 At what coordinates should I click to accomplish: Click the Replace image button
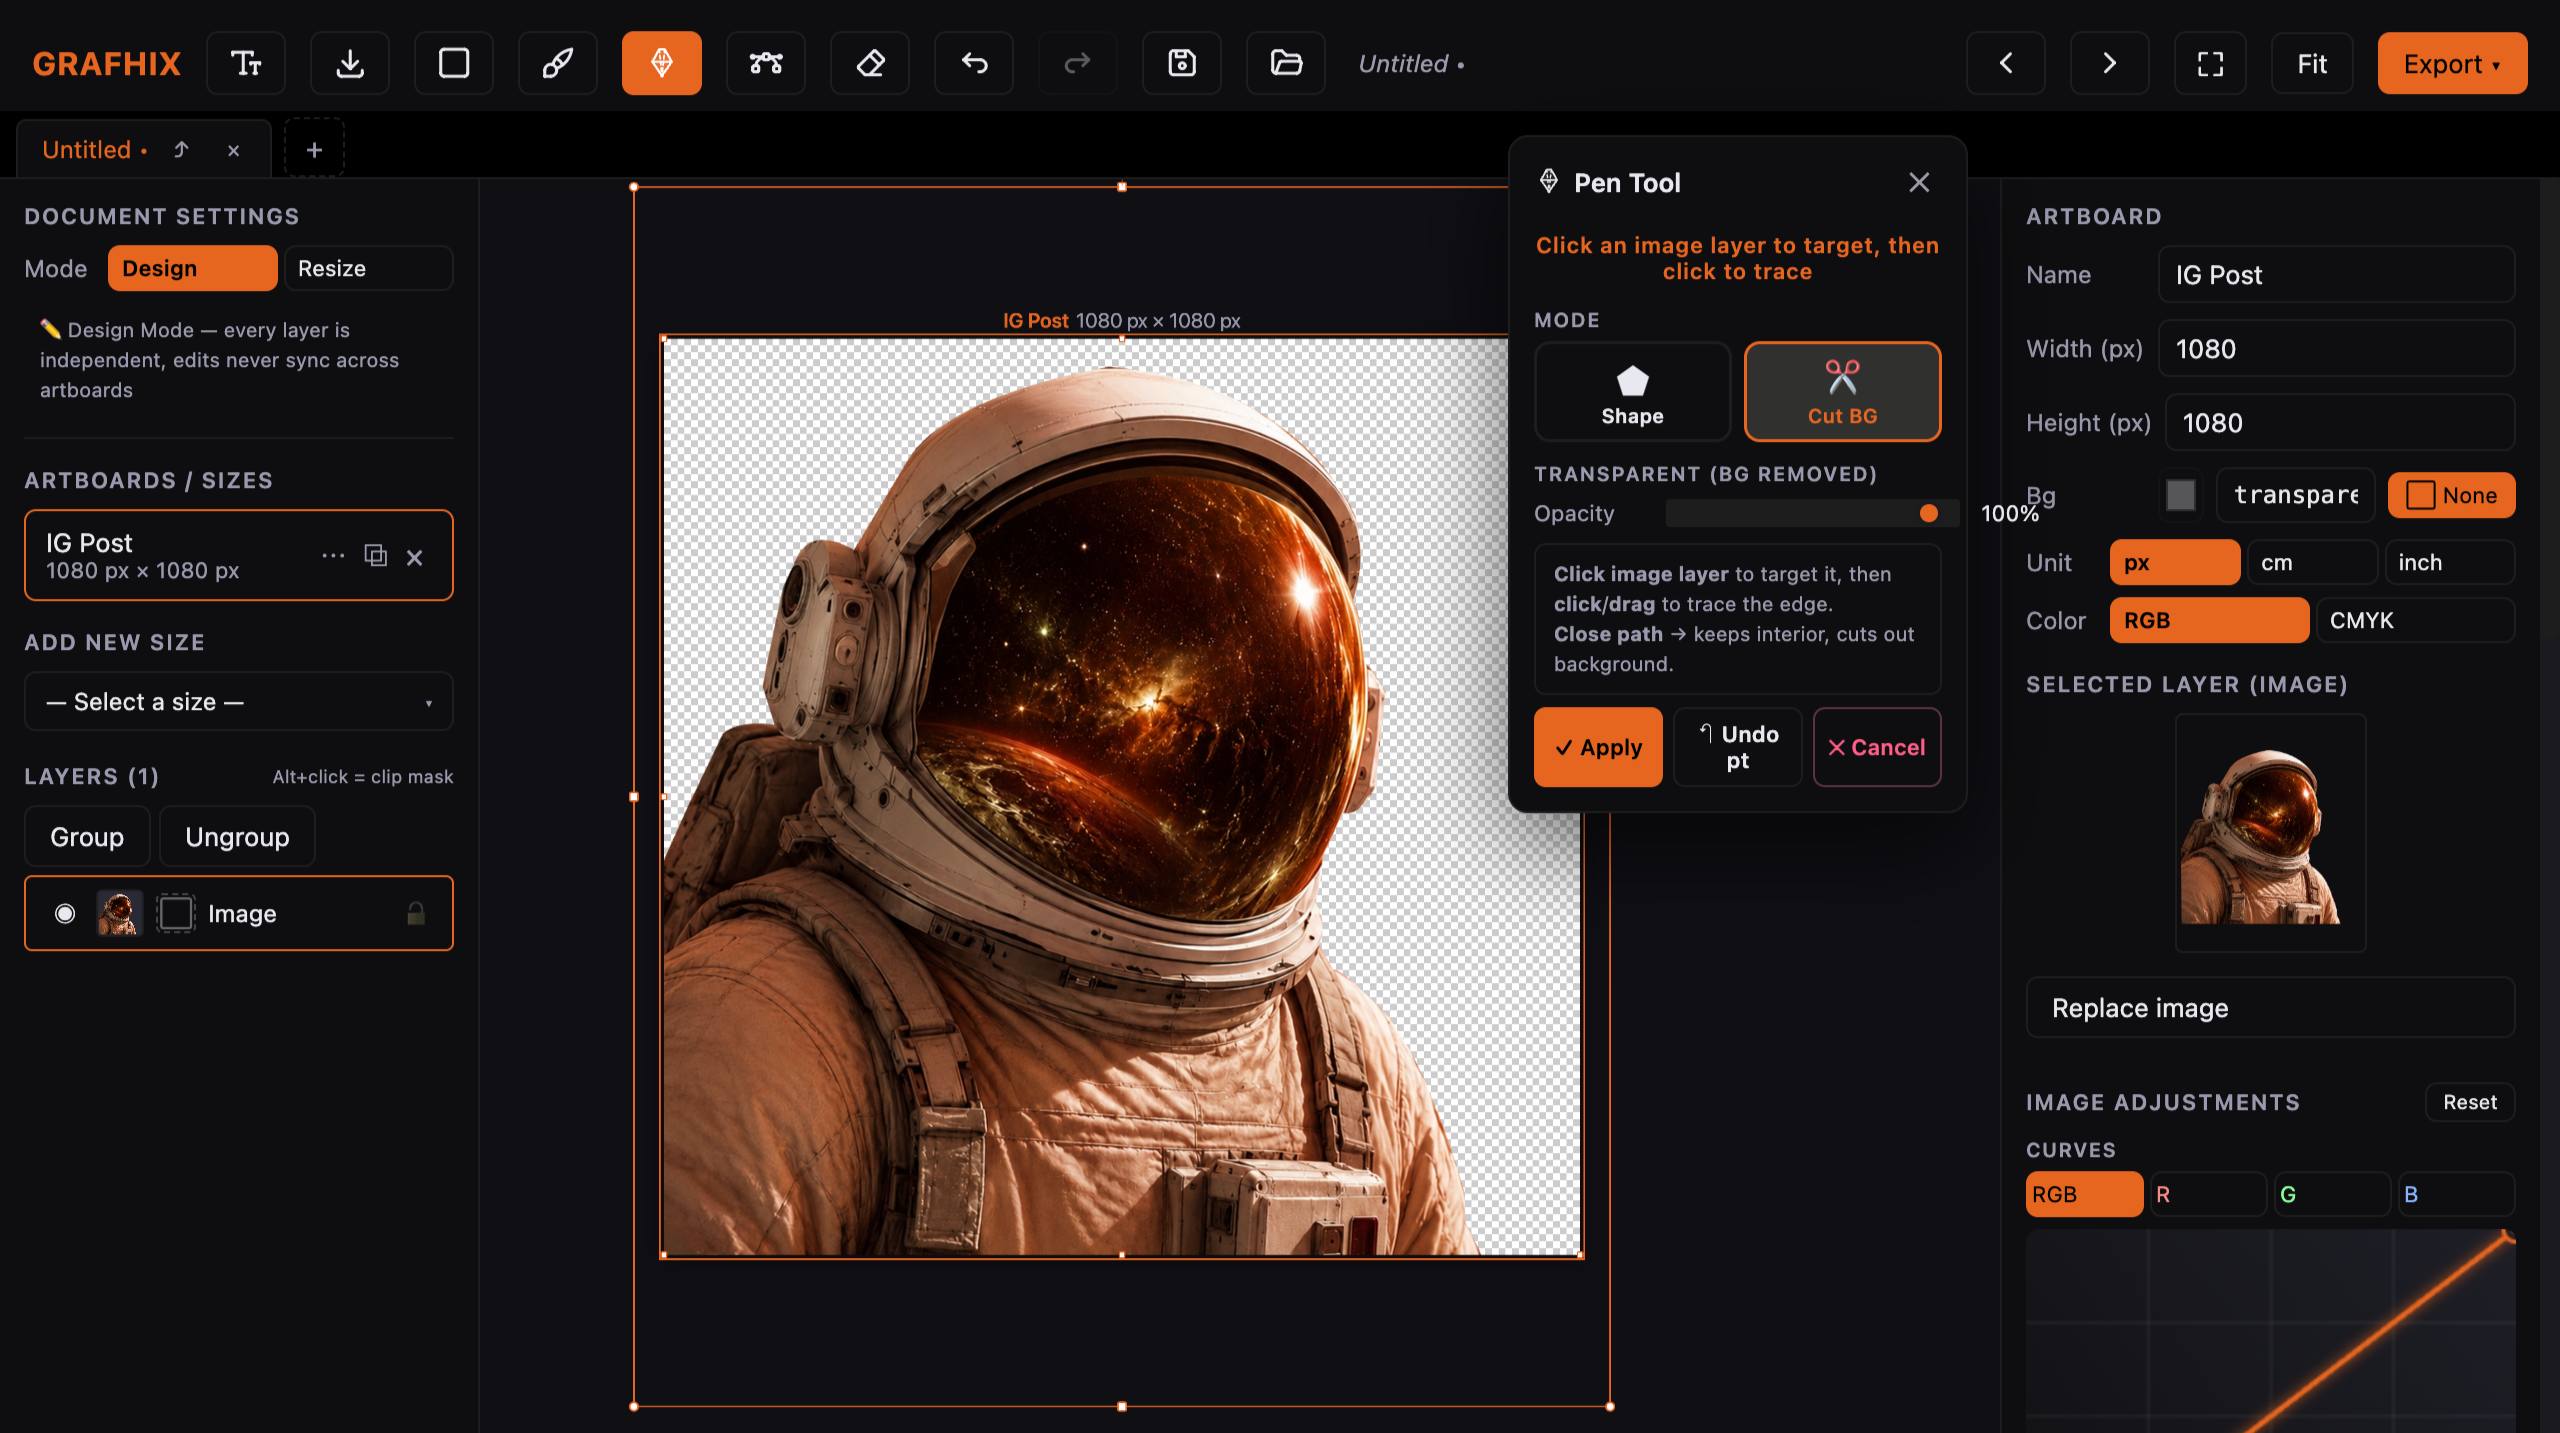pos(2270,1008)
